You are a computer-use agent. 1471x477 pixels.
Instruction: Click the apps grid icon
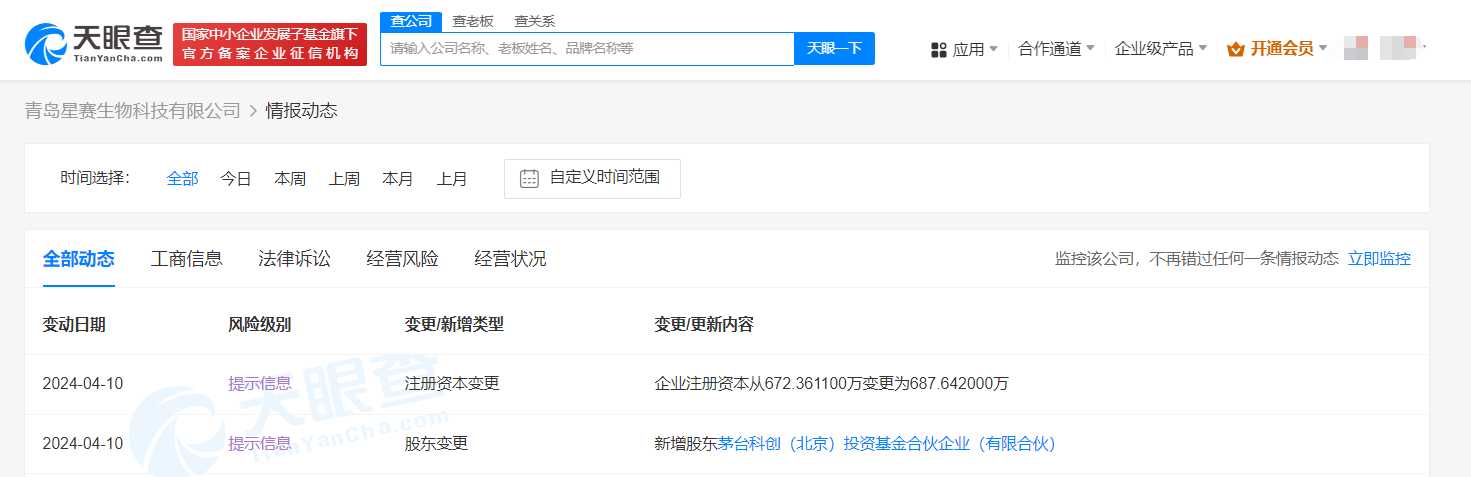(x=938, y=49)
